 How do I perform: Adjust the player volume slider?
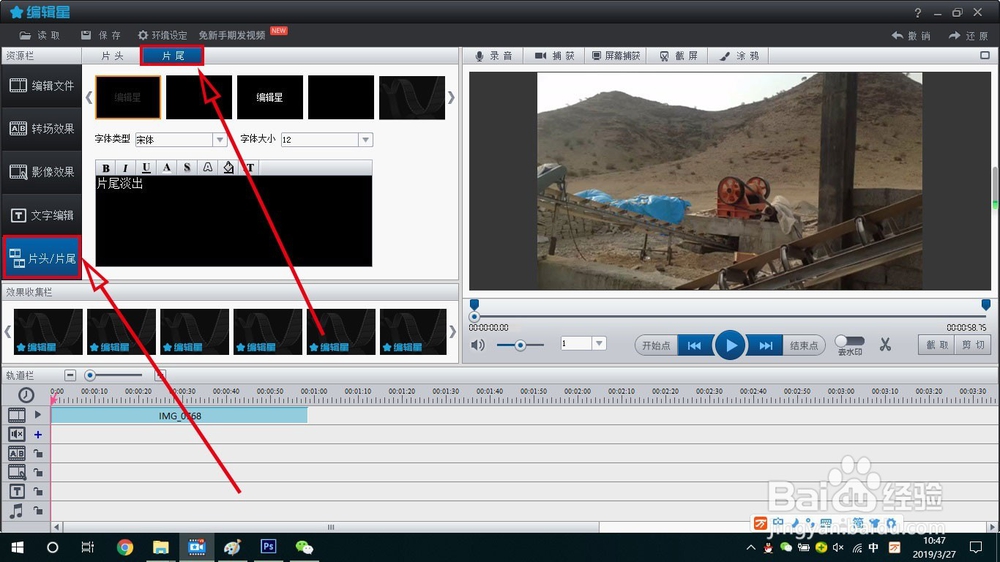point(520,345)
